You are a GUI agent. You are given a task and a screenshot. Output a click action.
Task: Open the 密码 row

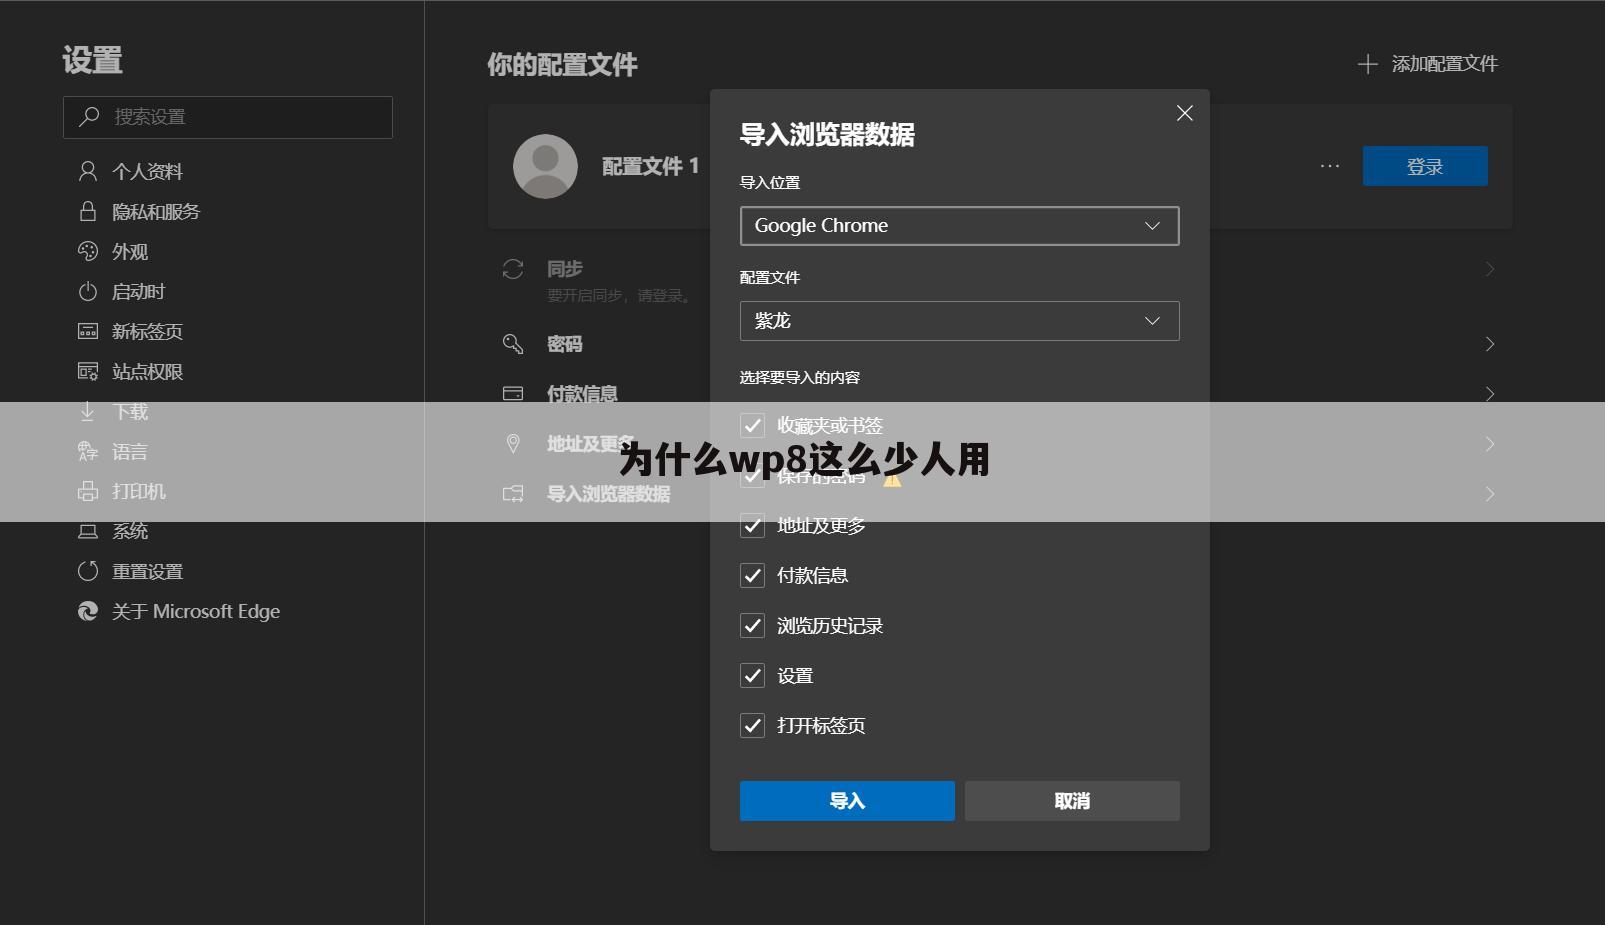tap(1000, 344)
